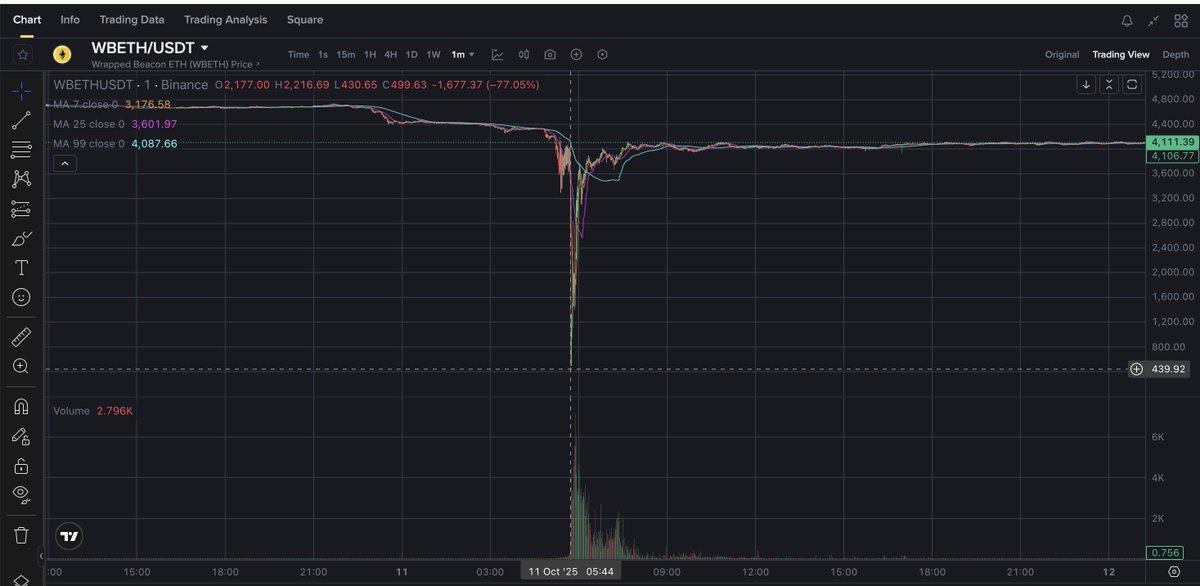Expand the 1m interval dropdown
1200x586 pixels.
coord(463,54)
